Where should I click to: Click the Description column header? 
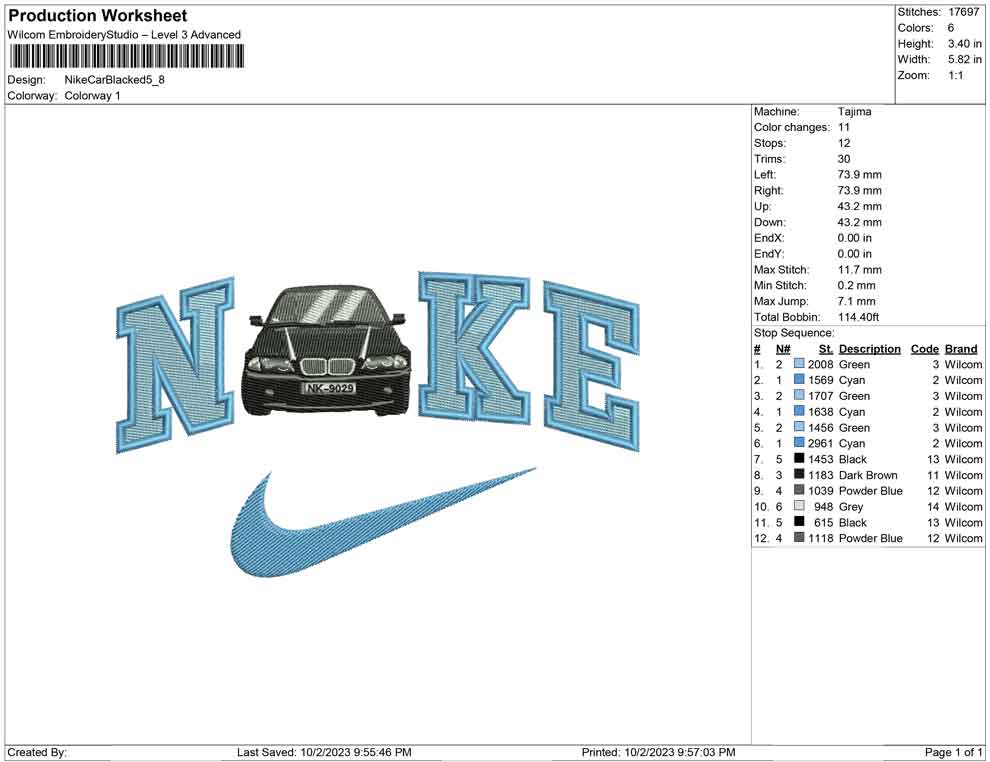(870, 348)
